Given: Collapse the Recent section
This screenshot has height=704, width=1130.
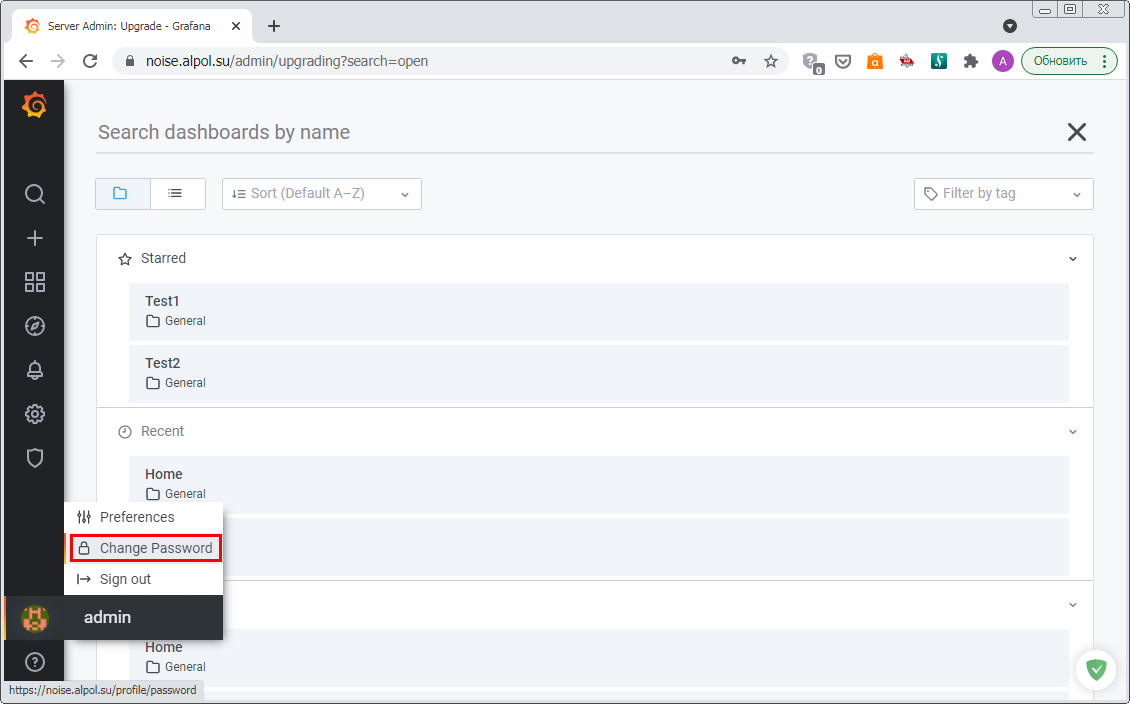Looking at the screenshot, I should click(1072, 432).
